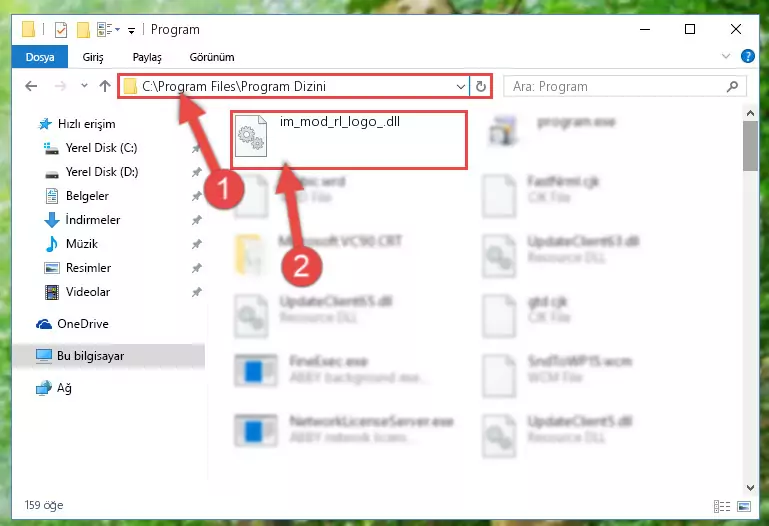This screenshot has height=526, width=769.
Task: Click the address bar path field
Action: 293,86
